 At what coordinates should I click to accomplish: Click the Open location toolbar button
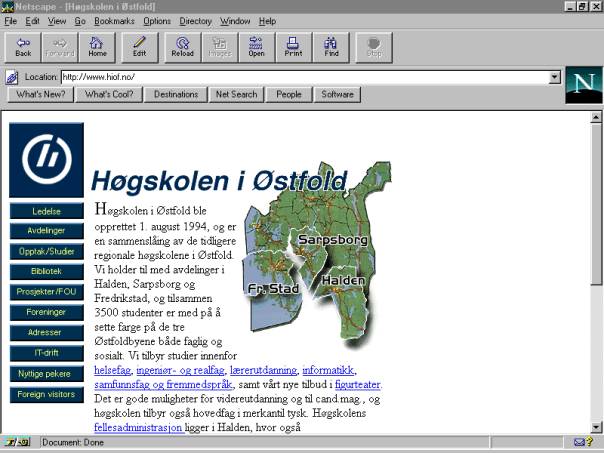click(x=257, y=47)
